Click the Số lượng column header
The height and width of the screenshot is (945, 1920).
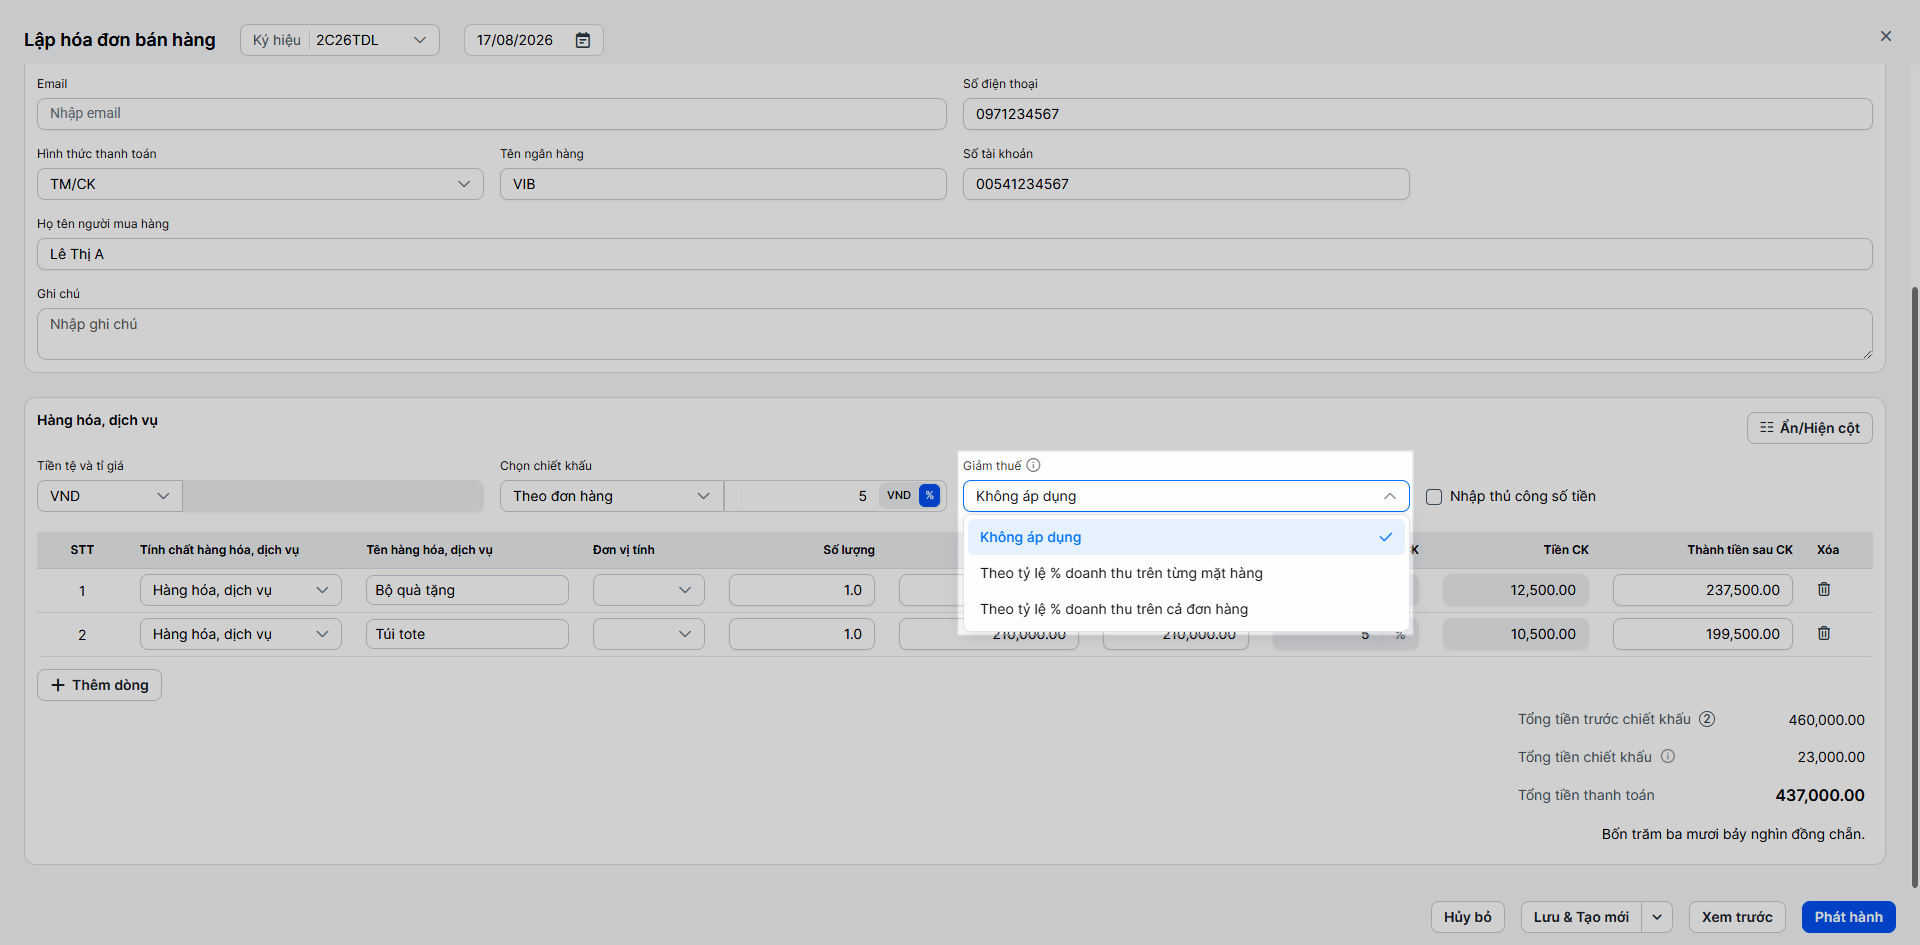pyautogui.click(x=849, y=550)
